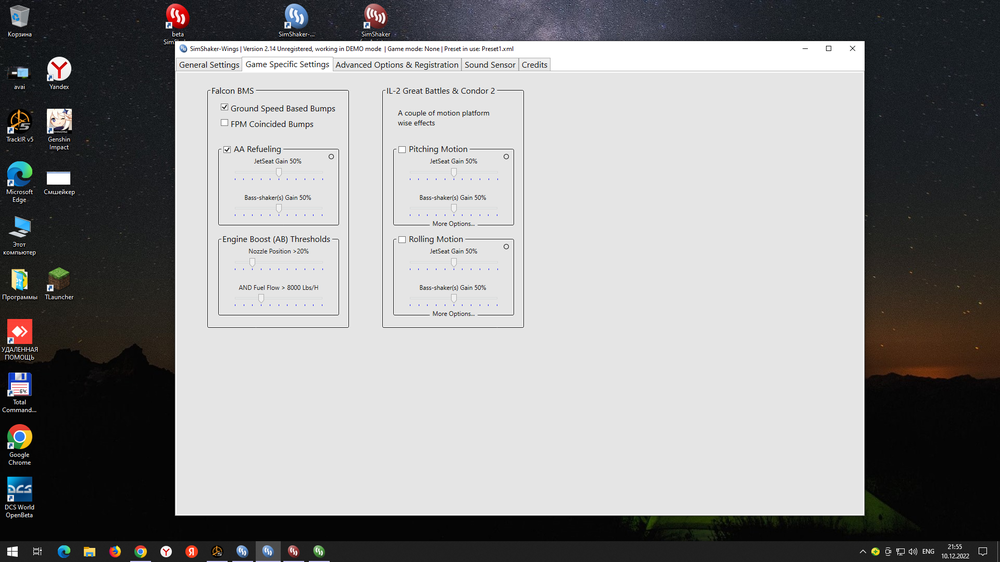Select the Смшейкер desktop icon
Image resolution: width=1000 pixels, height=562 pixels.
59,182
